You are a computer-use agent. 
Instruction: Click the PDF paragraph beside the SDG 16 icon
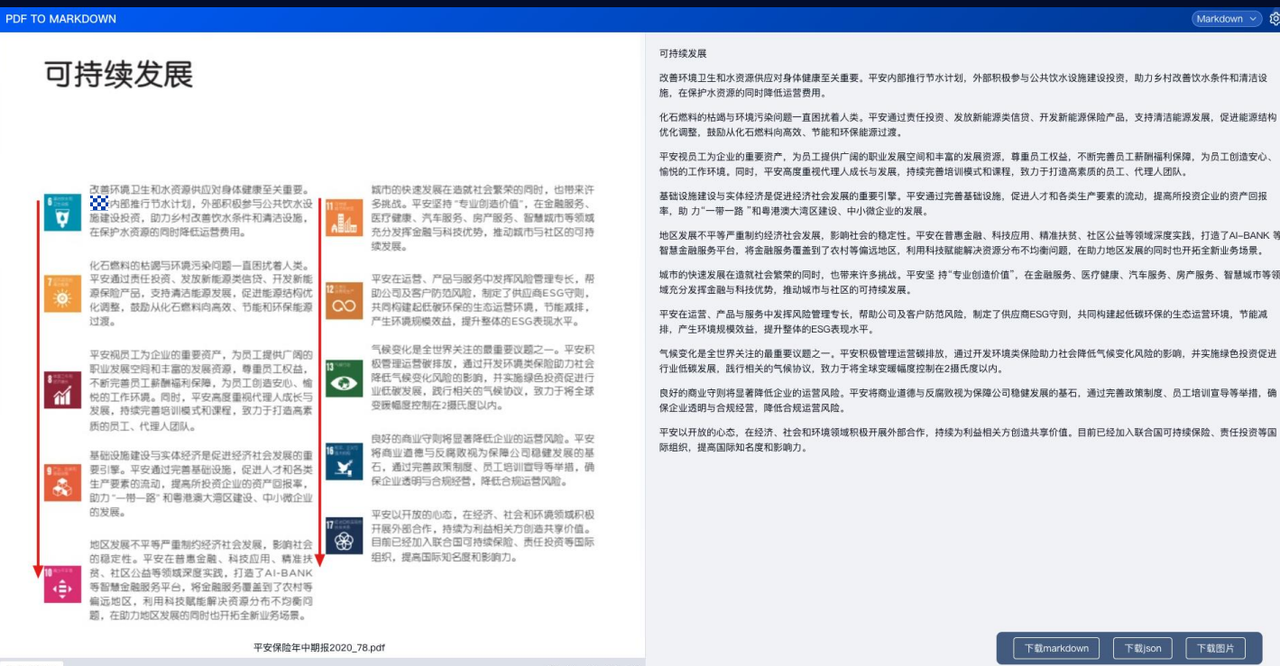pyautogui.click(x=483, y=460)
